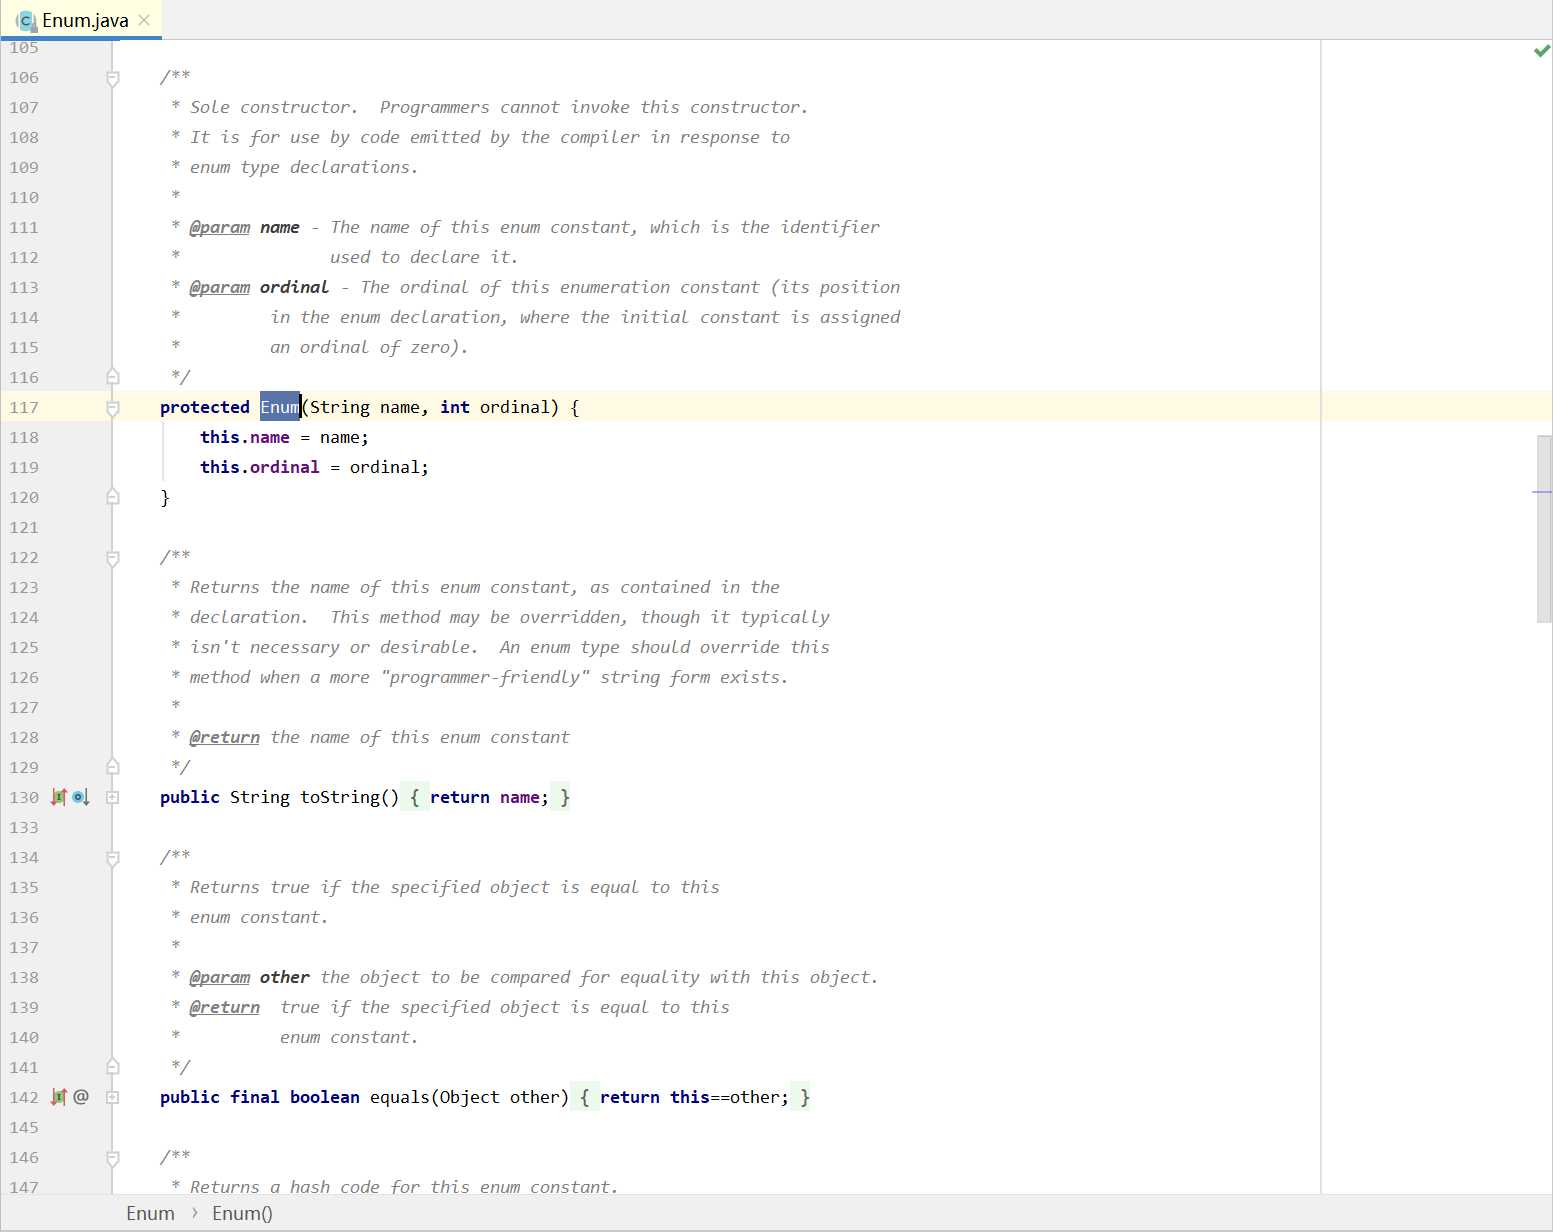
Task: Click the override gutter icon on line 130
Action: (x=59, y=797)
